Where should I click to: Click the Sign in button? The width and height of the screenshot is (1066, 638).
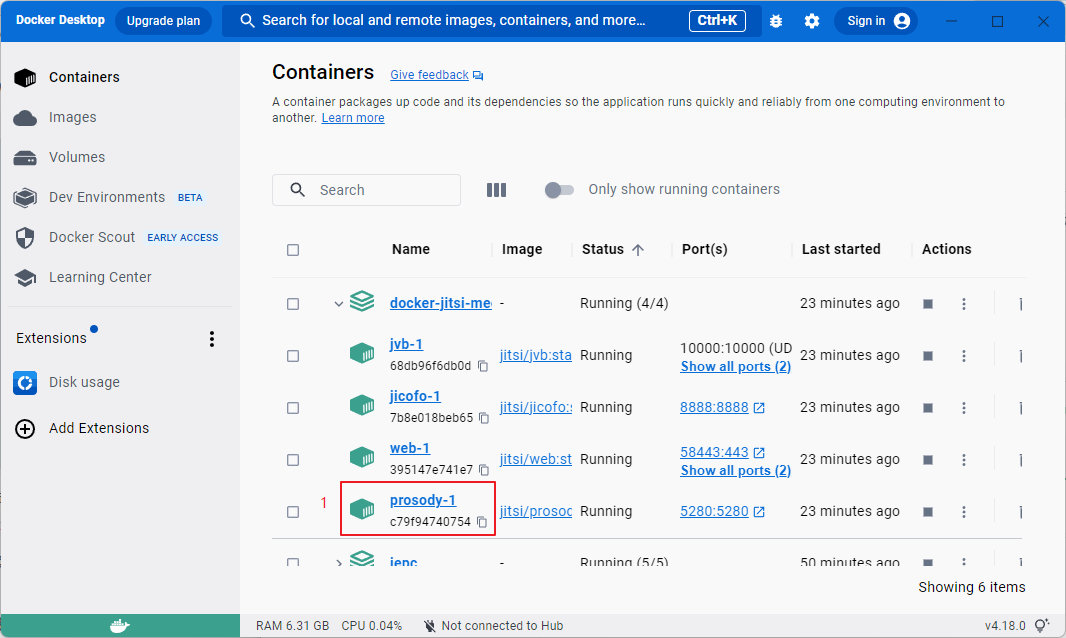pyautogui.click(x=876, y=21)
